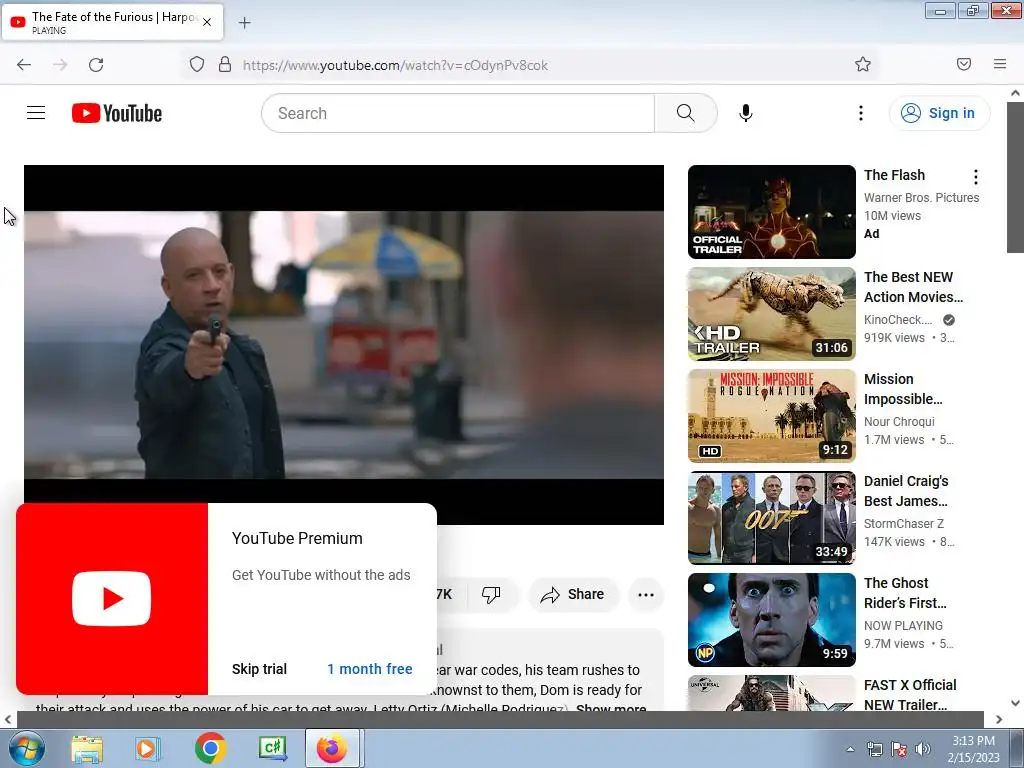Accept 1 month free offer
This screenshot has width=1024, height=768.
point(370,669)
